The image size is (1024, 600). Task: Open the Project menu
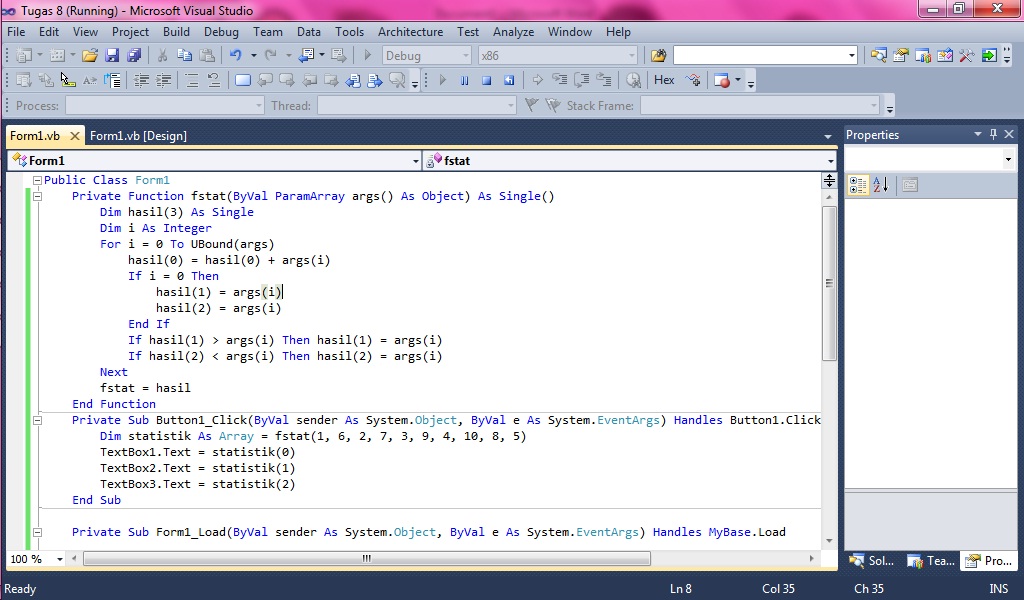(130, 31)
